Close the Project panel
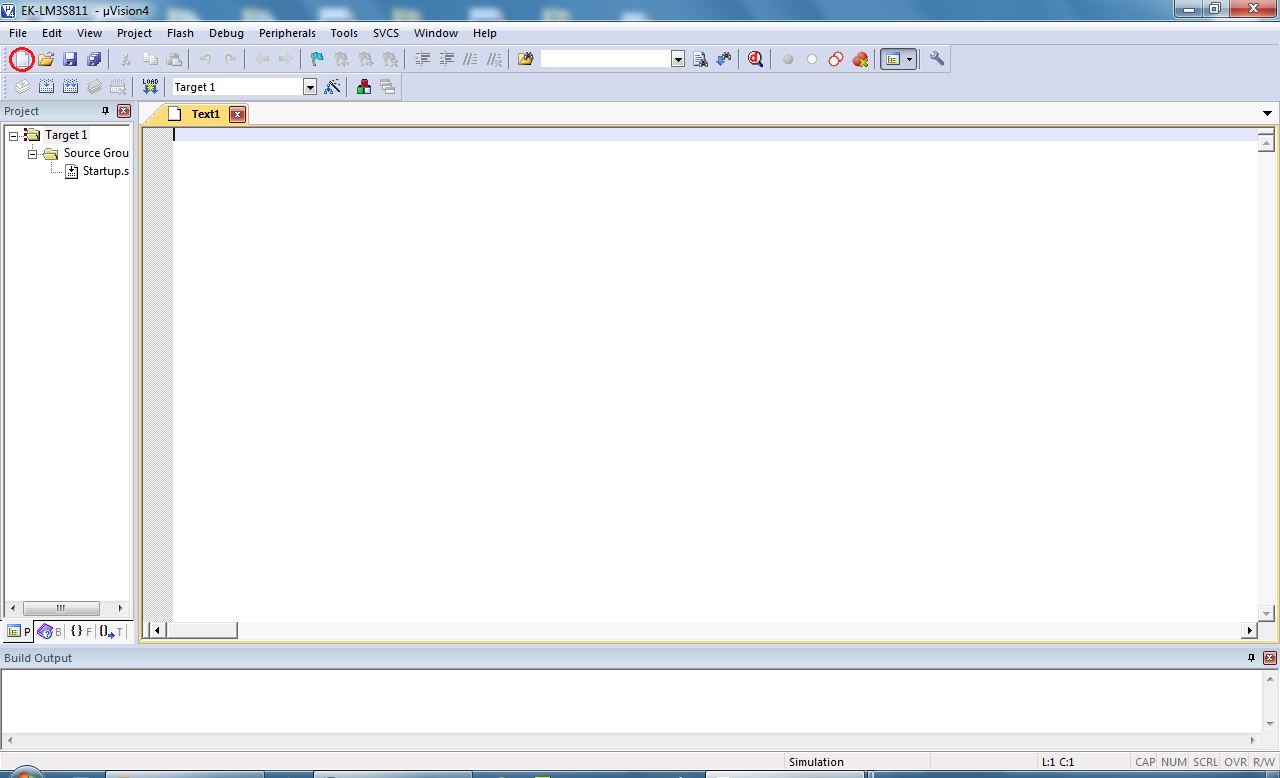1280x778 pixels. point(124,111)
